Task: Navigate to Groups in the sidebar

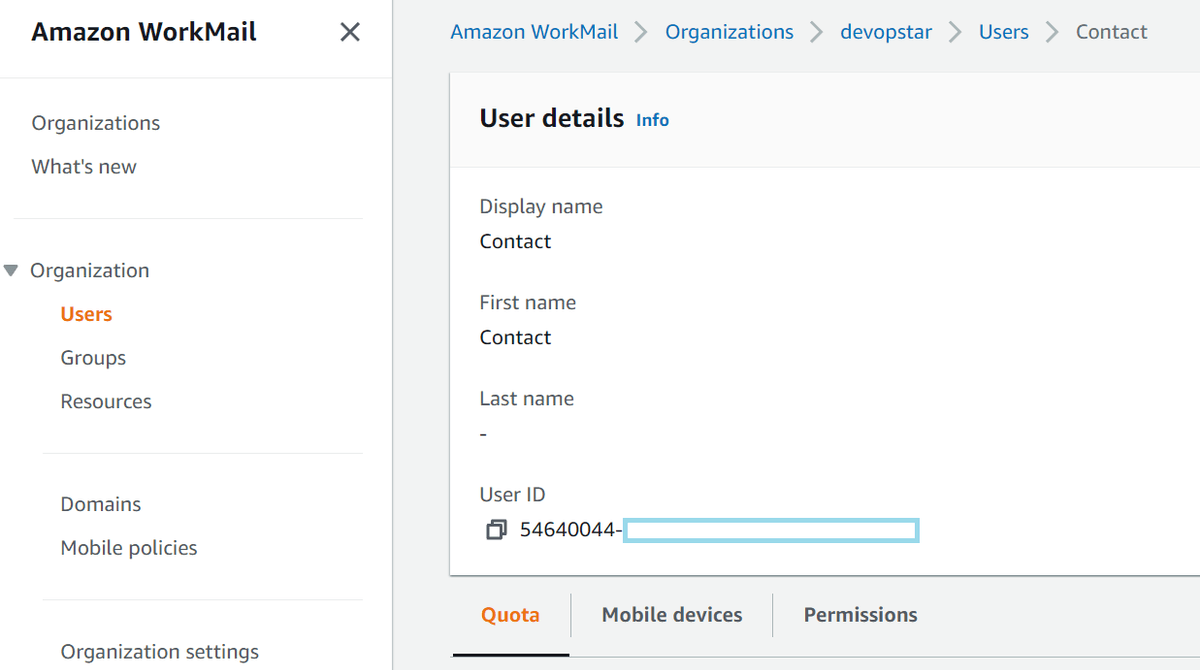Action: 93,357
